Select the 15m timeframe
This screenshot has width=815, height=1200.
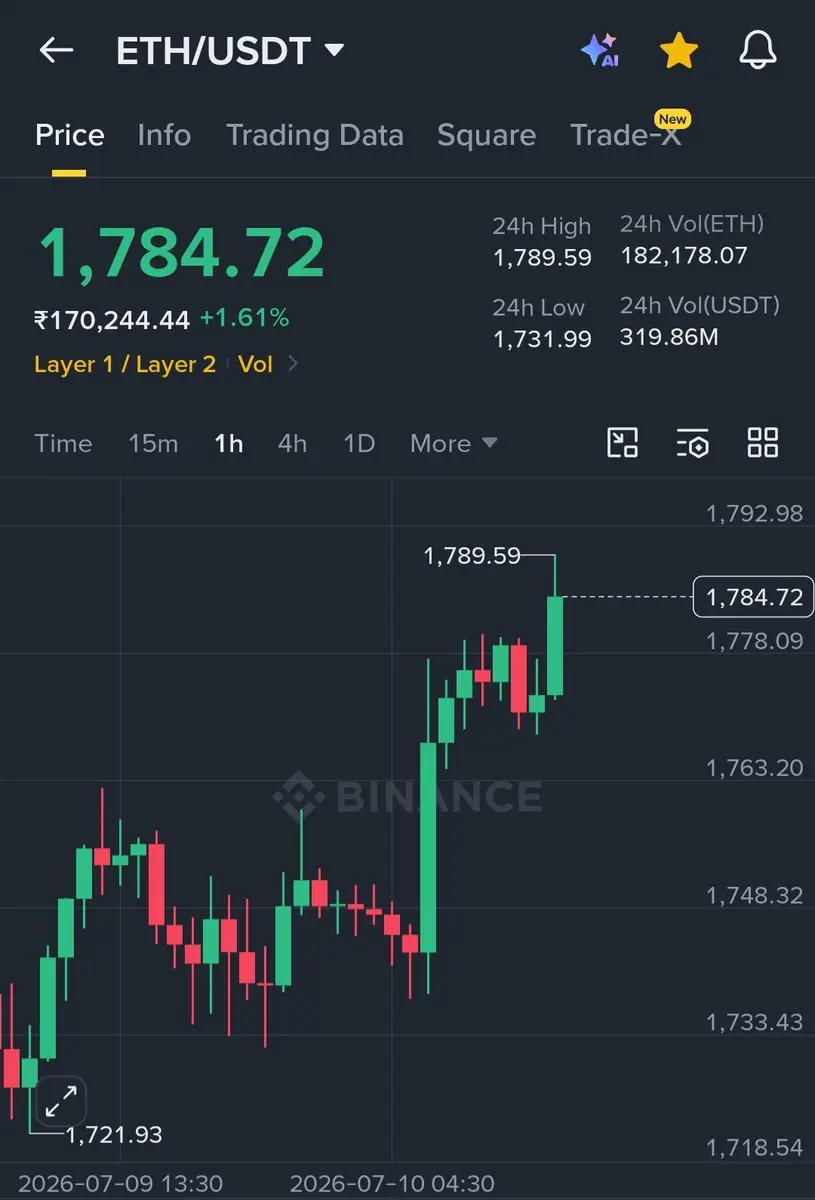click(153, 443)
